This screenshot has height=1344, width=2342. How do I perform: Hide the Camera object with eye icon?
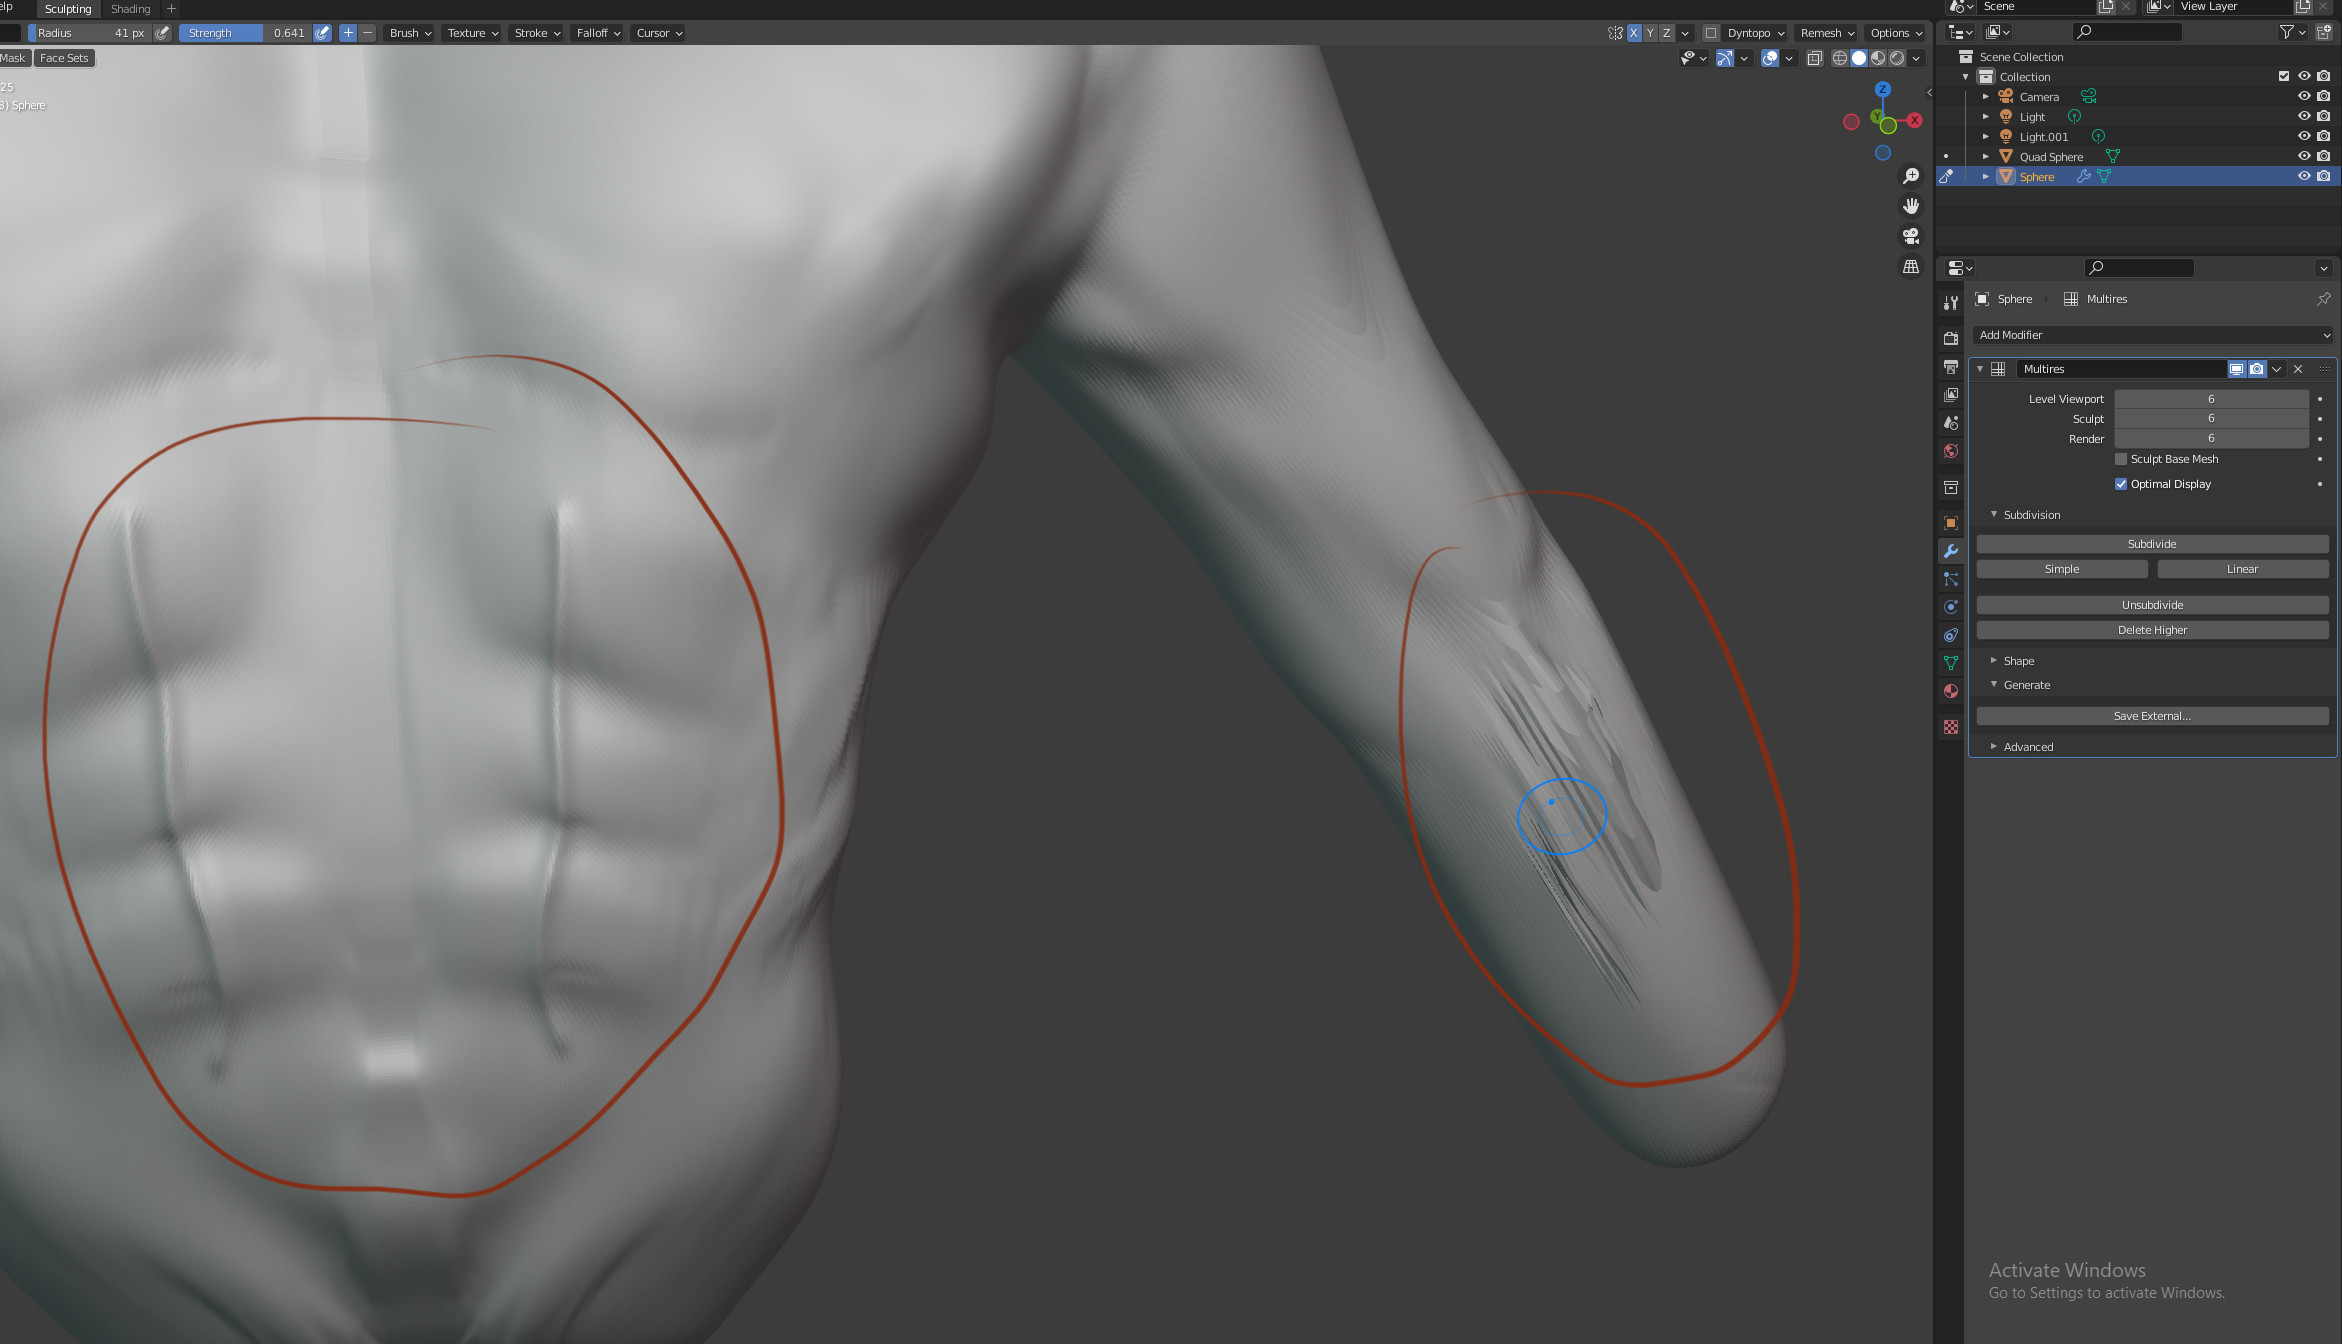coord(2304,96)
